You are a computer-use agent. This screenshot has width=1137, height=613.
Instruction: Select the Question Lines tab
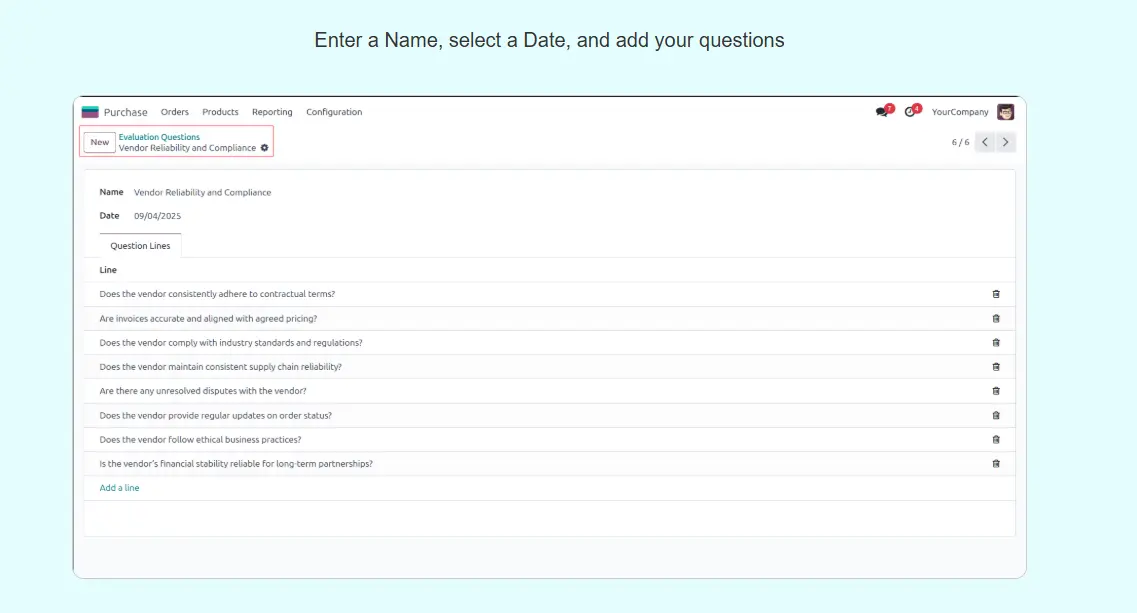pos(140,246)
